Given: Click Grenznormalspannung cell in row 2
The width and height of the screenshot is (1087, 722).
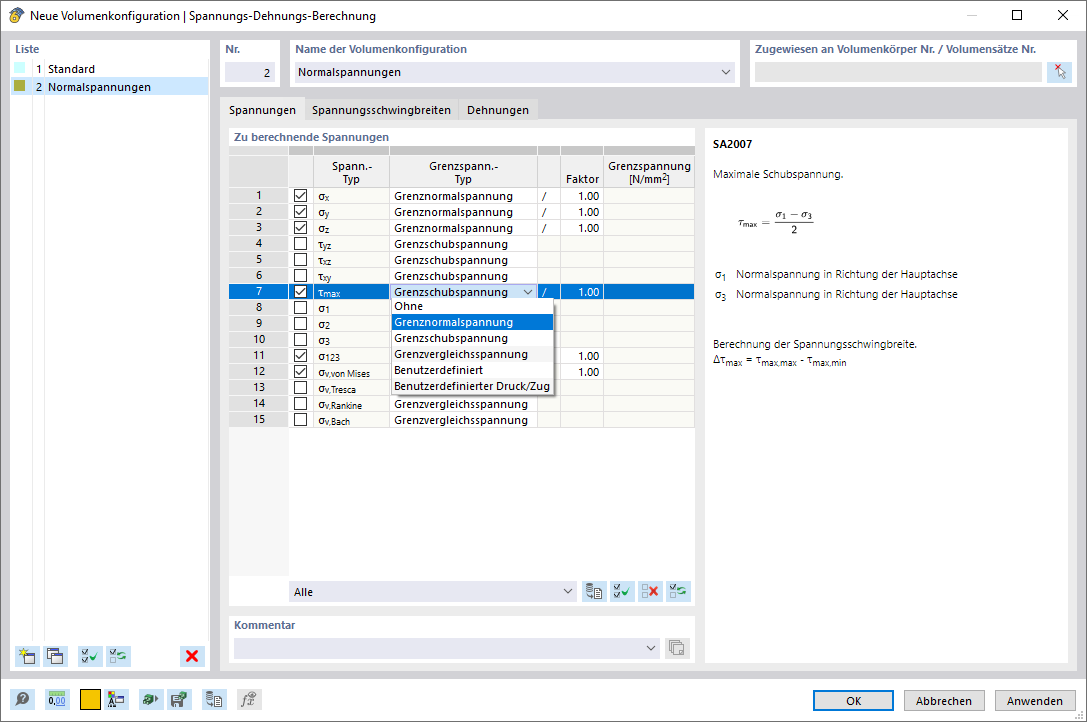Looking at the screenshot, I should [x=463, y=212].
